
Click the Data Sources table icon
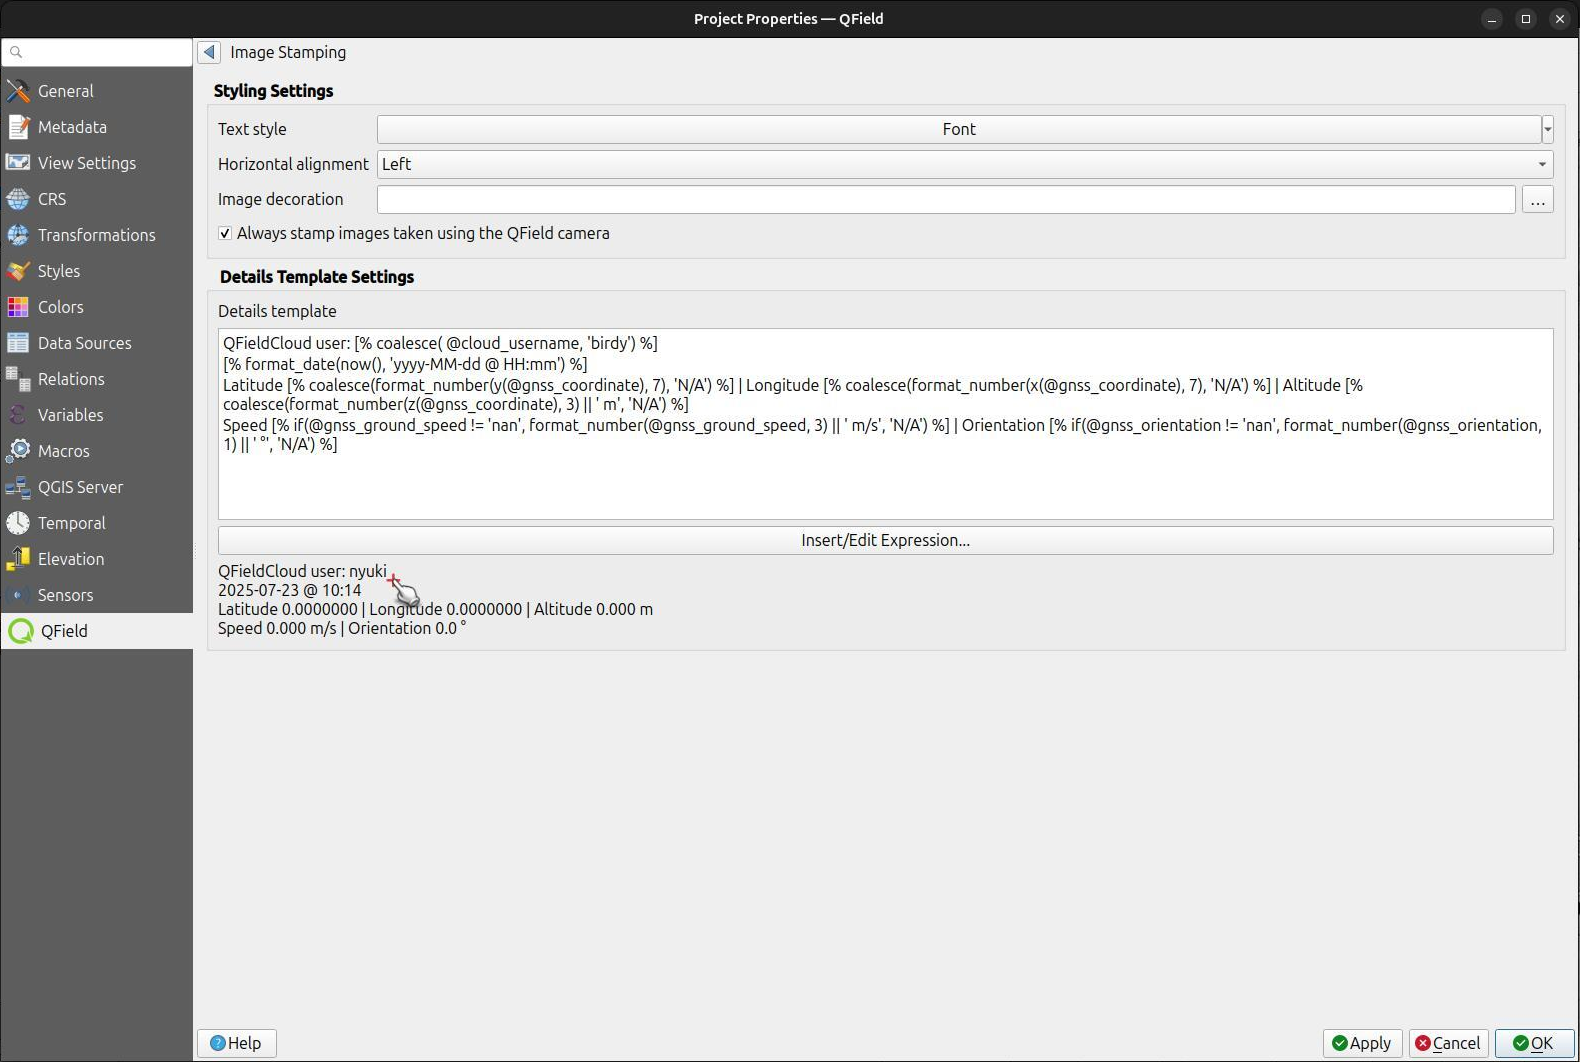pos(18,343)
